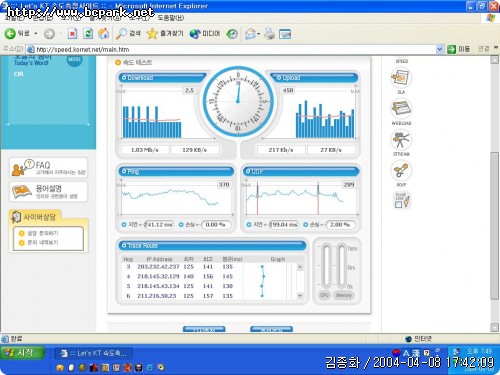
Task: Open the FAQ link in left sidebar
Action: [49, 168]
